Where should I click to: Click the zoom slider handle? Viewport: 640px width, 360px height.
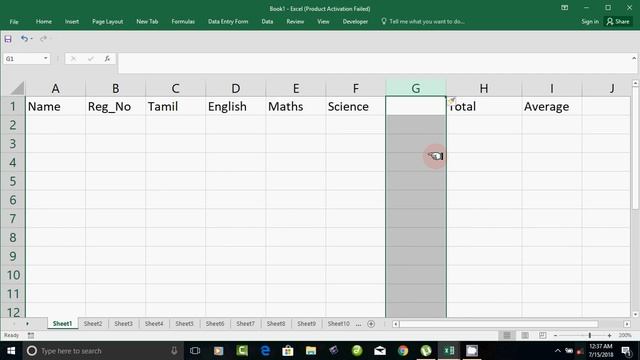click(589, 335)
